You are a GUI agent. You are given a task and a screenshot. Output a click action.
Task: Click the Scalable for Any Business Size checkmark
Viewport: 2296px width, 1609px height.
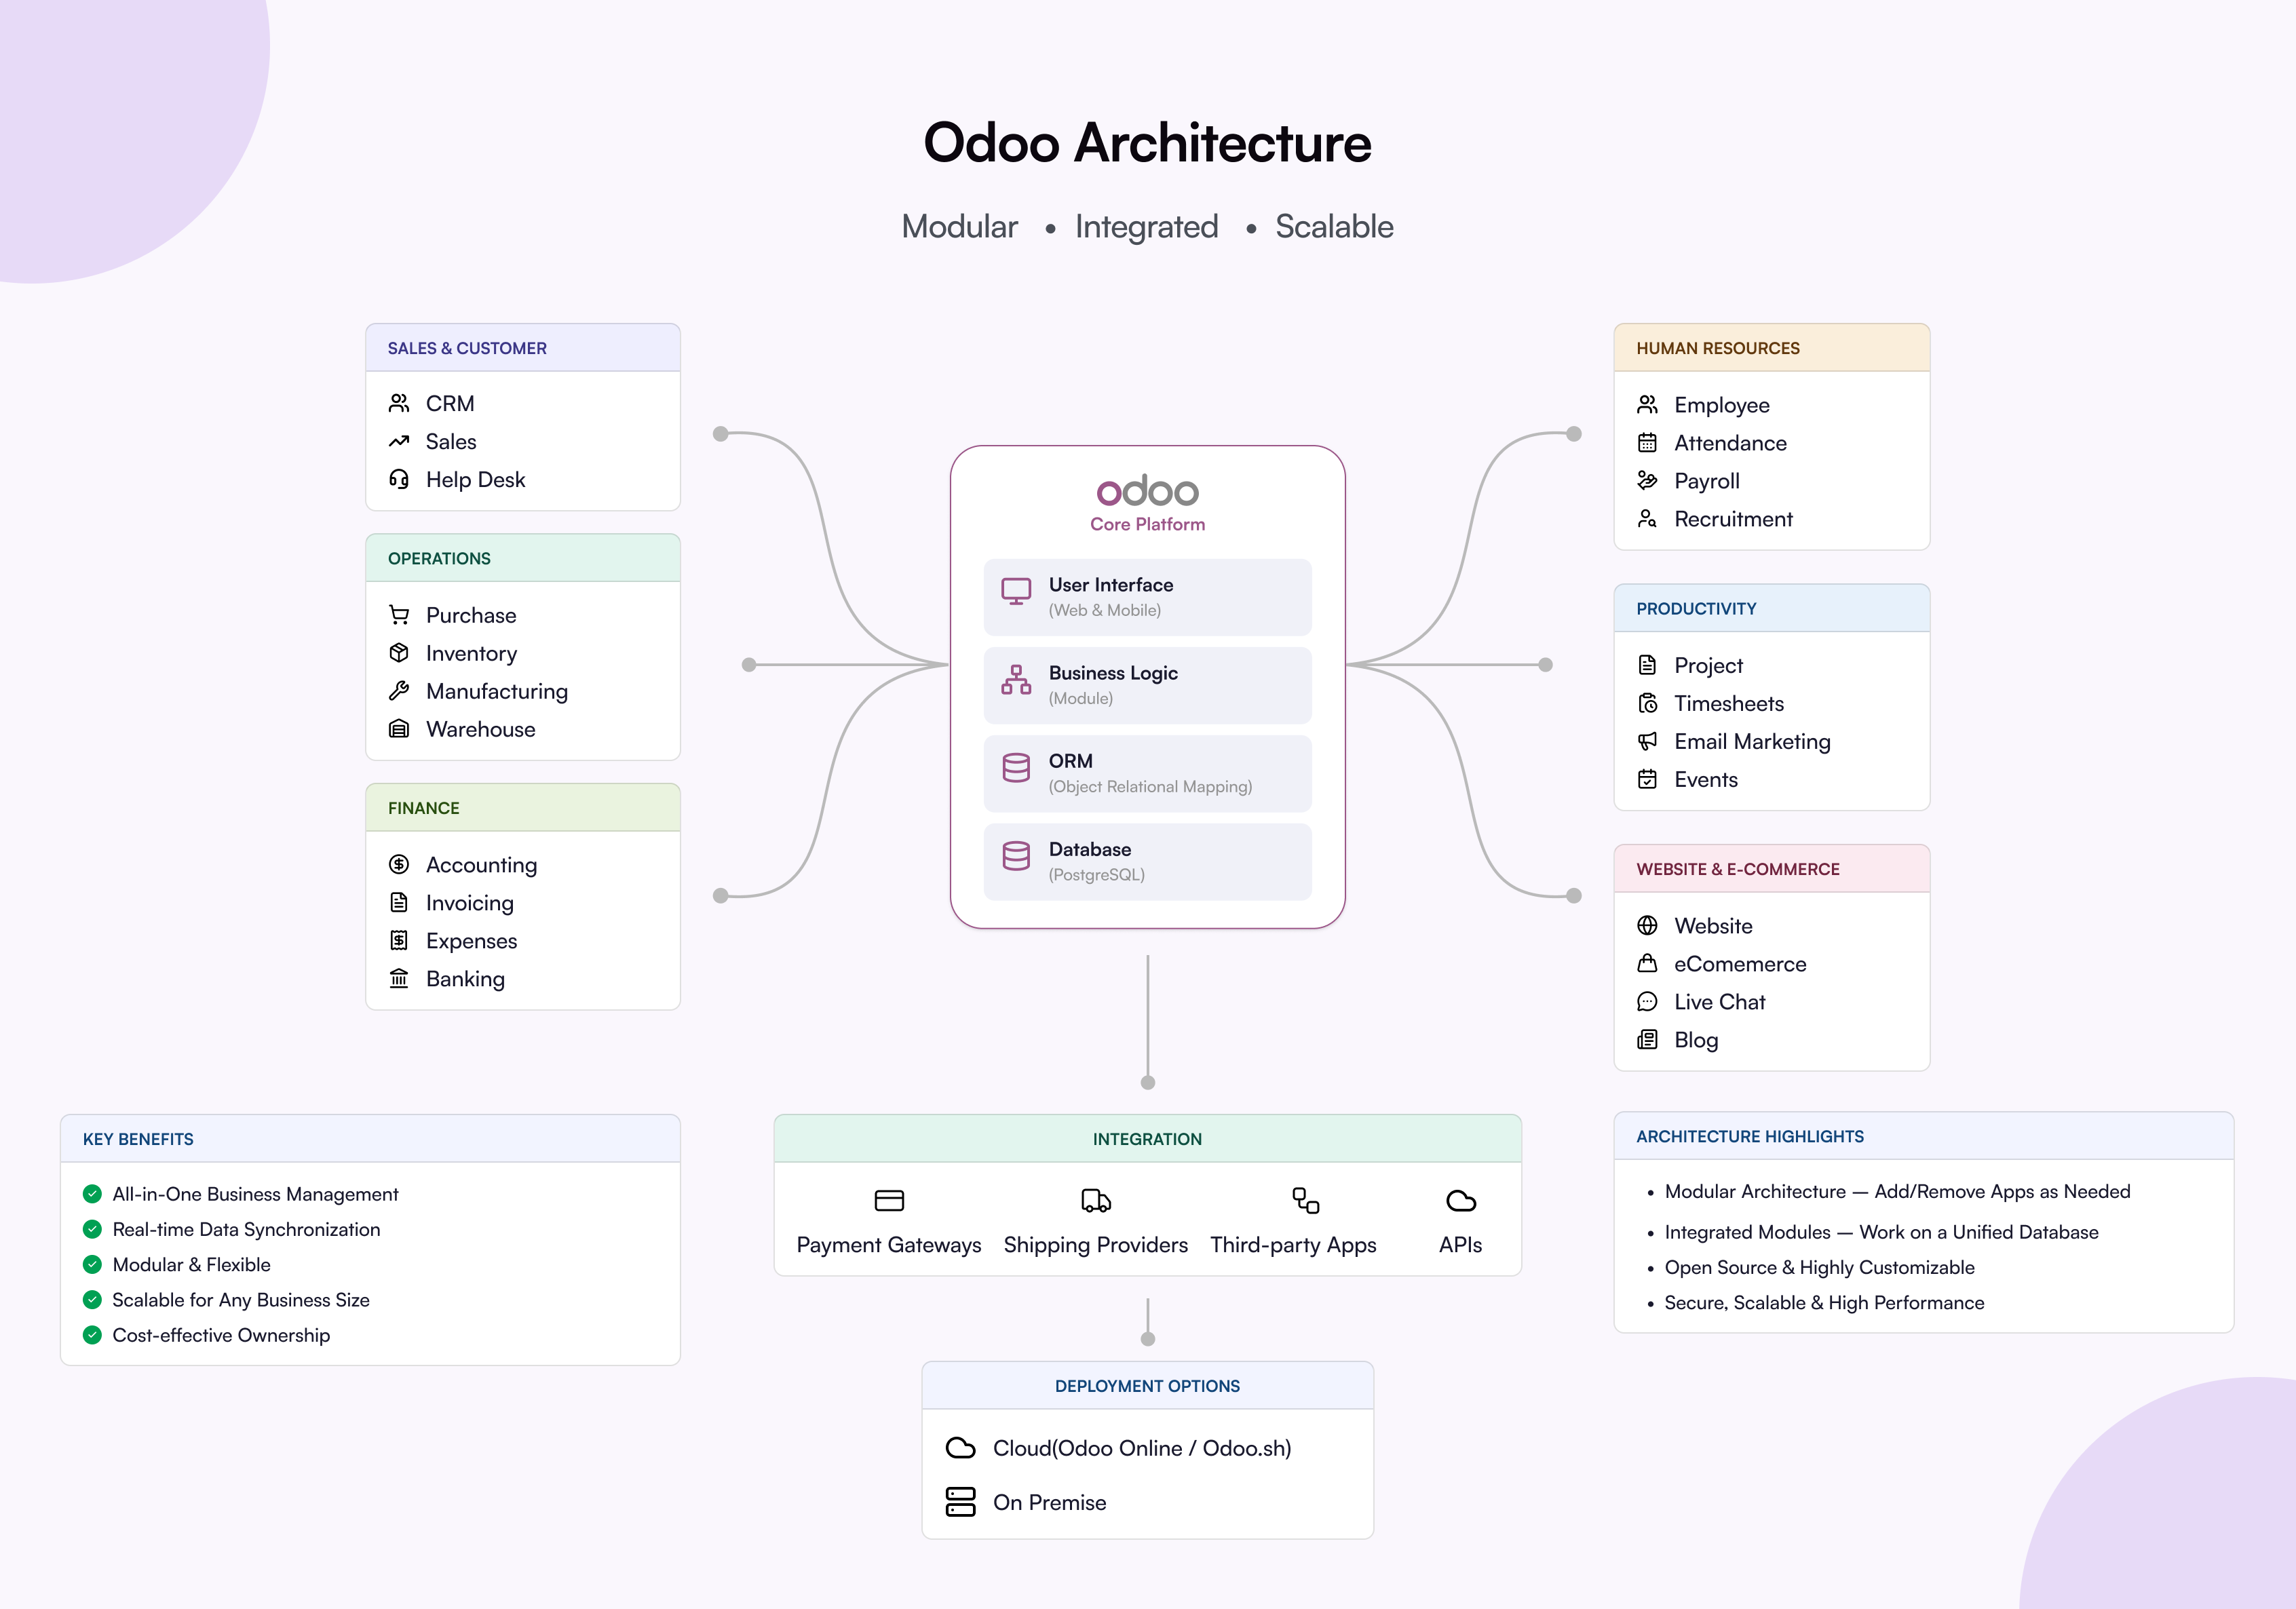(92, 1300)
